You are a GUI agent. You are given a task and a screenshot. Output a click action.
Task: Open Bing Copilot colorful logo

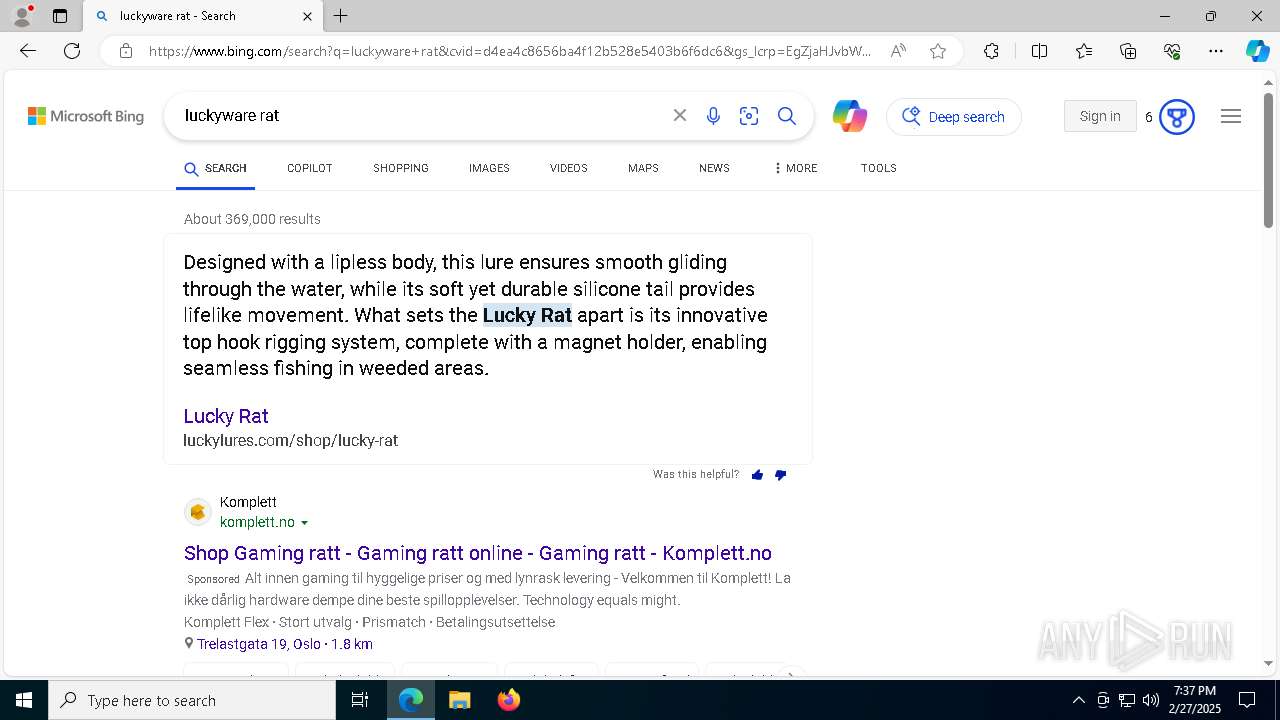pos(849,116)
